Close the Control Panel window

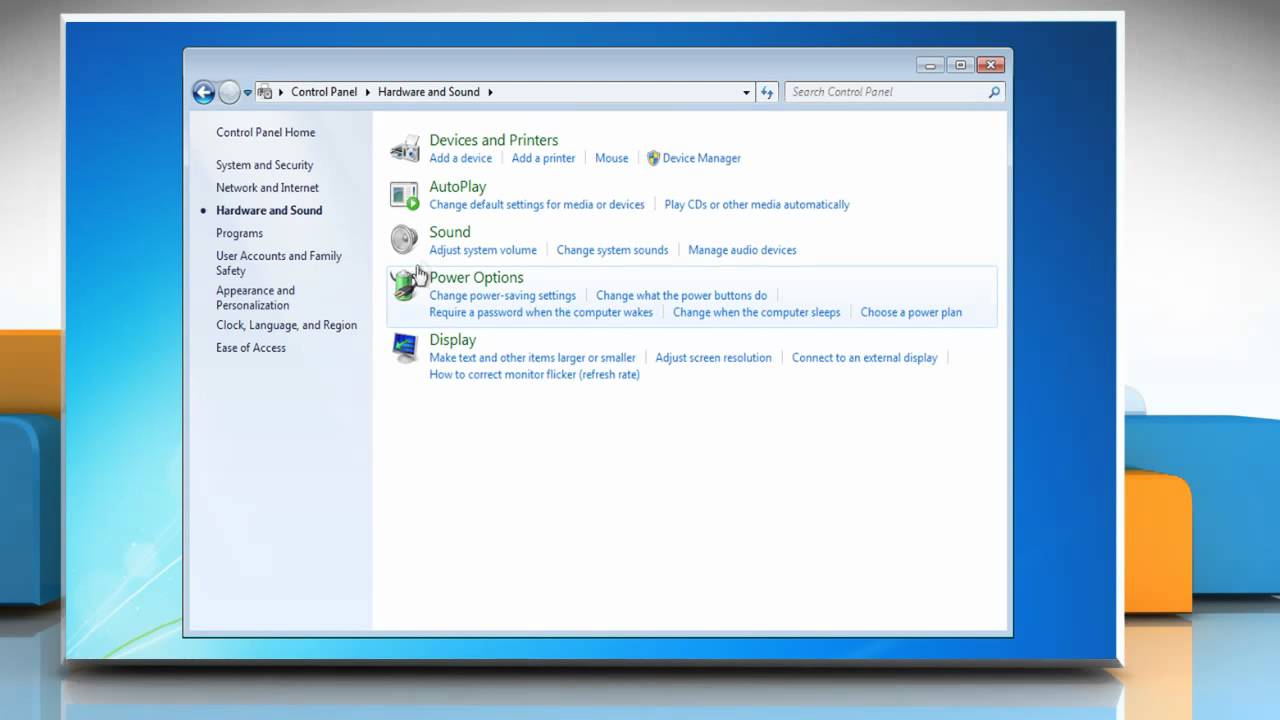tap(991, 65)
